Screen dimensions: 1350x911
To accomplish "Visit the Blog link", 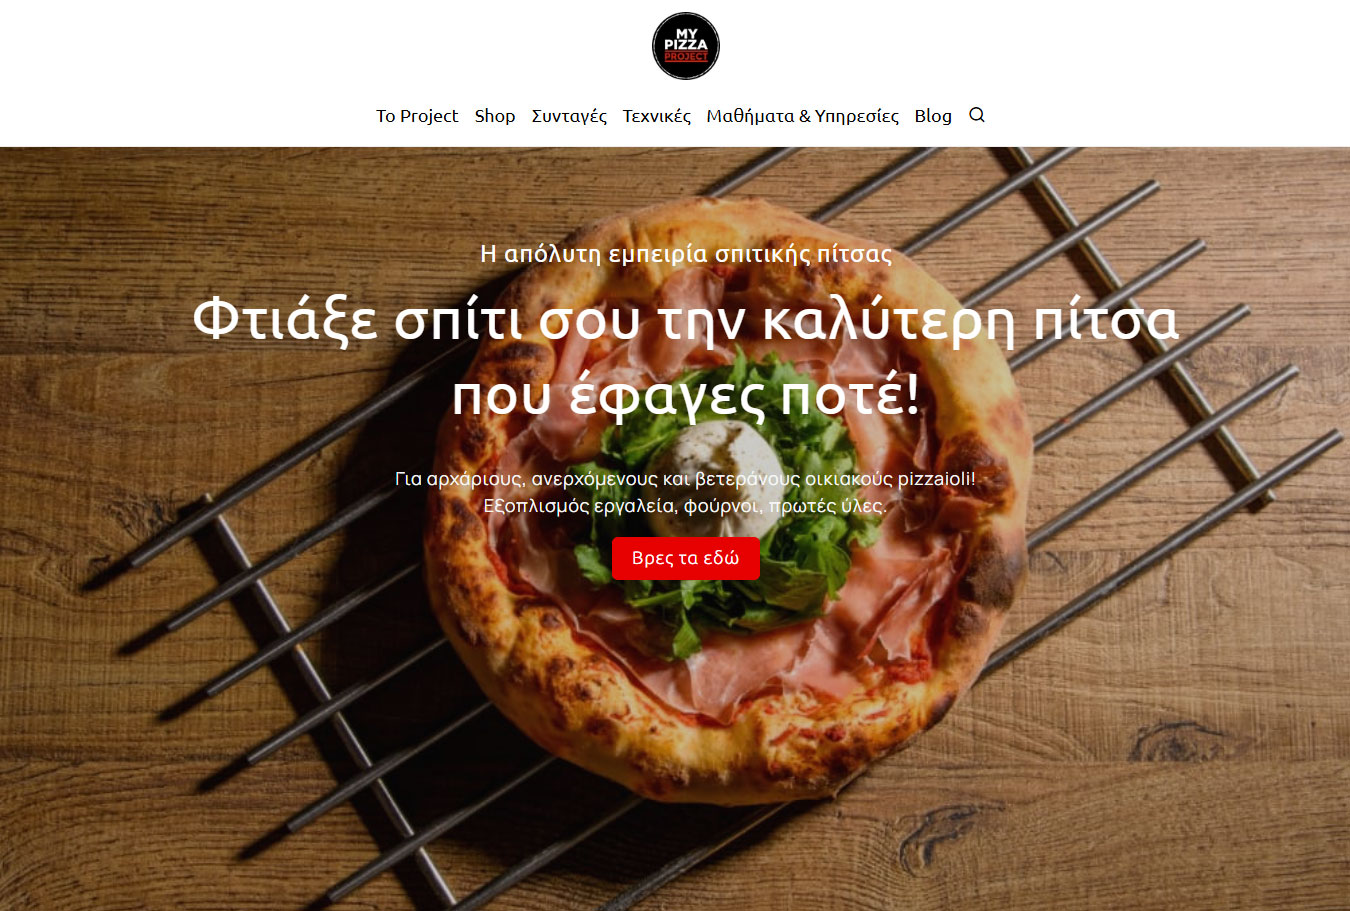I will coord(933,116).
